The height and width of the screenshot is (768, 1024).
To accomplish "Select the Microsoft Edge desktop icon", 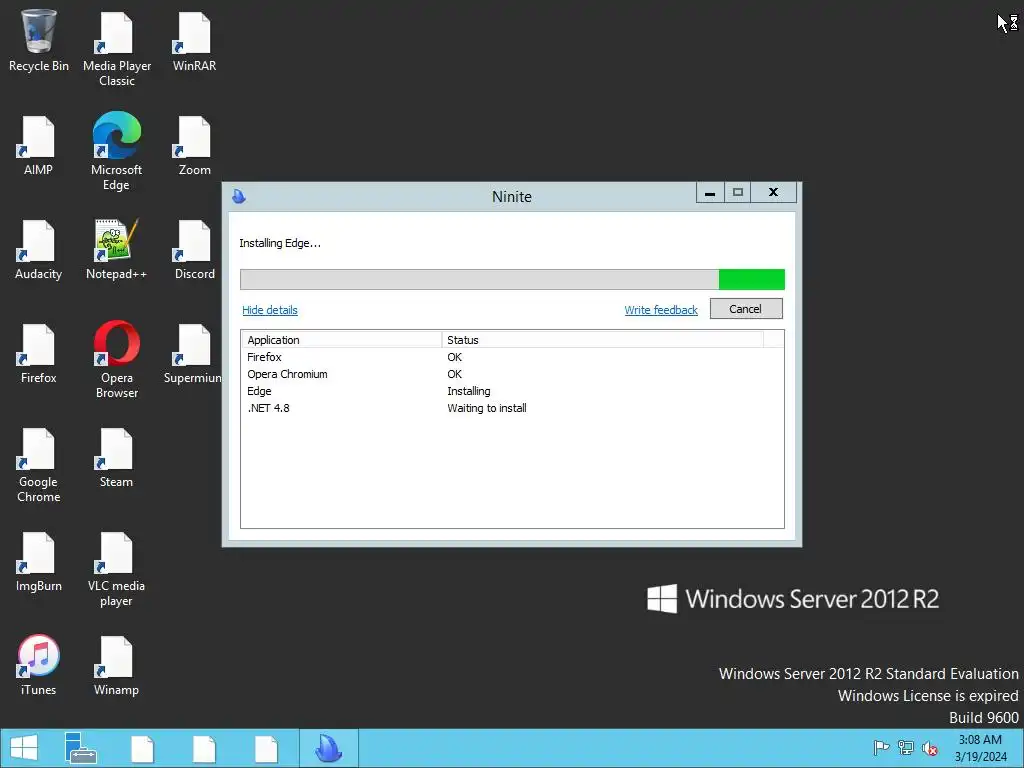I will (116, 152).
